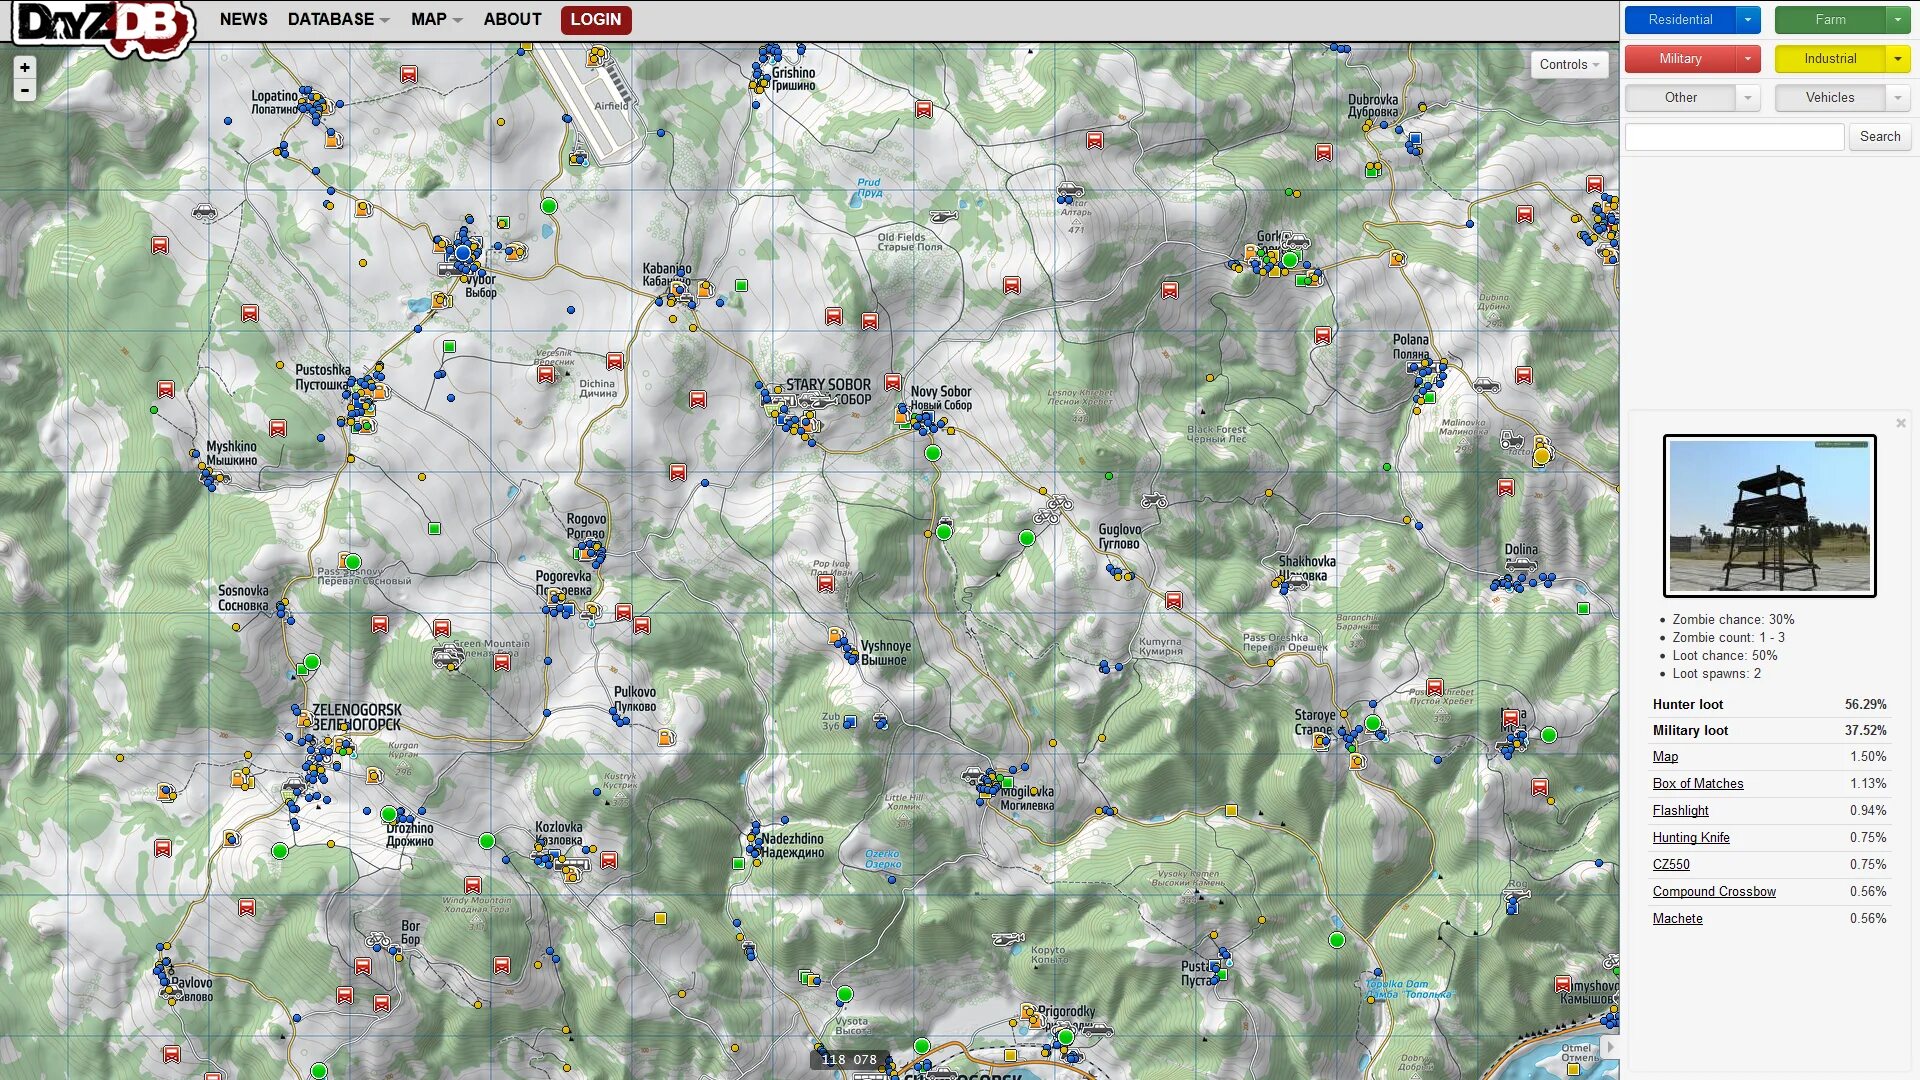The height and width of the screenshot is (1080, 1920).
Task: Zoom in with the plus map button
Action: [x=25, y=67]
